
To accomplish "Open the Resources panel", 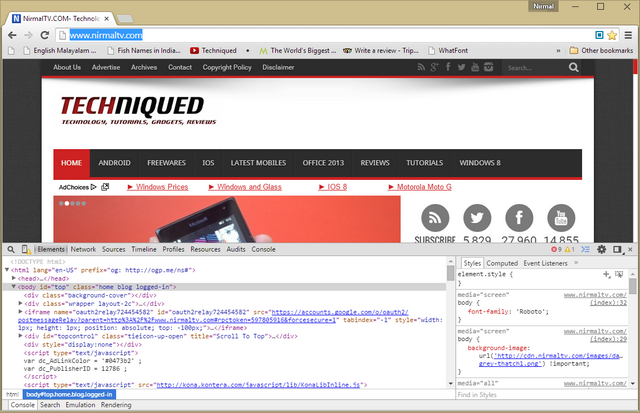I will pos(205,249).
